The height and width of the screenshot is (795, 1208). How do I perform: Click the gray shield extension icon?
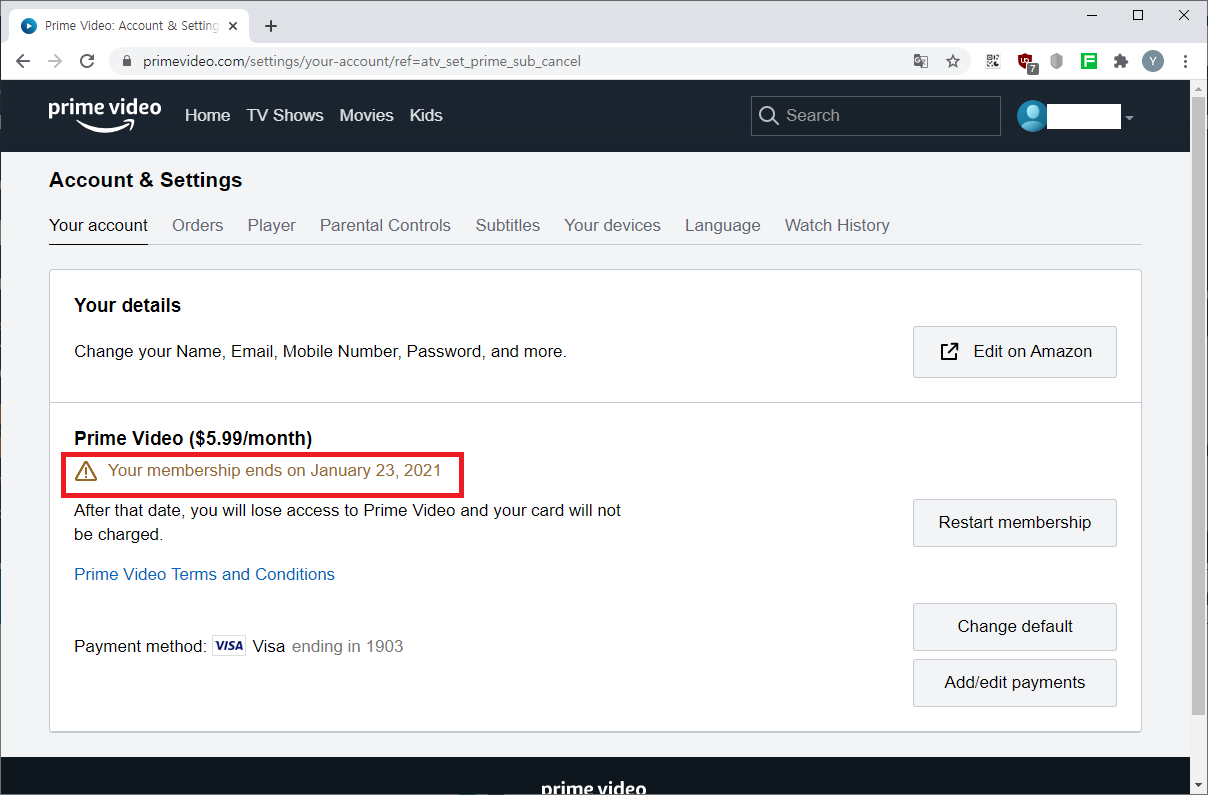[1056, 61]
